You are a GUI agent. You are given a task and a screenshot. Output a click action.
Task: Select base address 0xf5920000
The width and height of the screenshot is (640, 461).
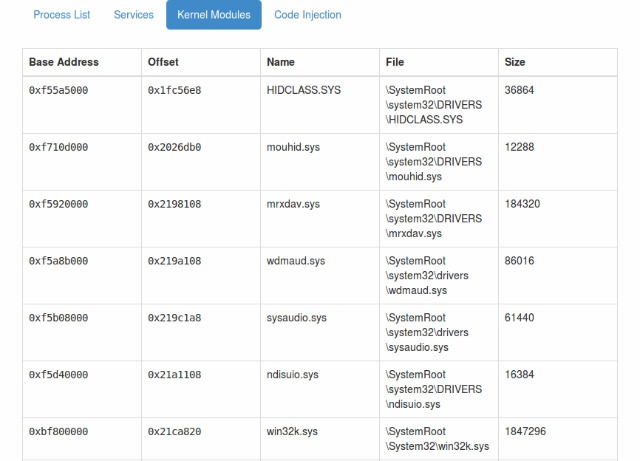58,204
